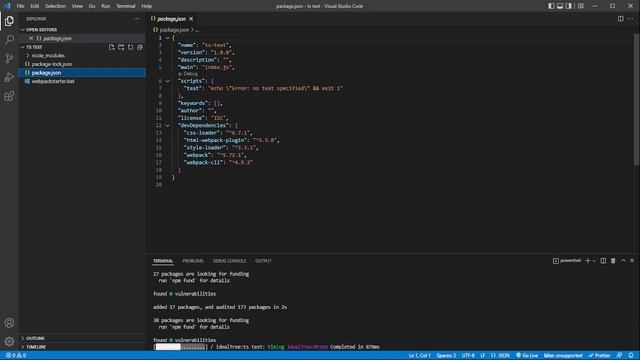Open the Search view in activity bar

pos(9,40)
